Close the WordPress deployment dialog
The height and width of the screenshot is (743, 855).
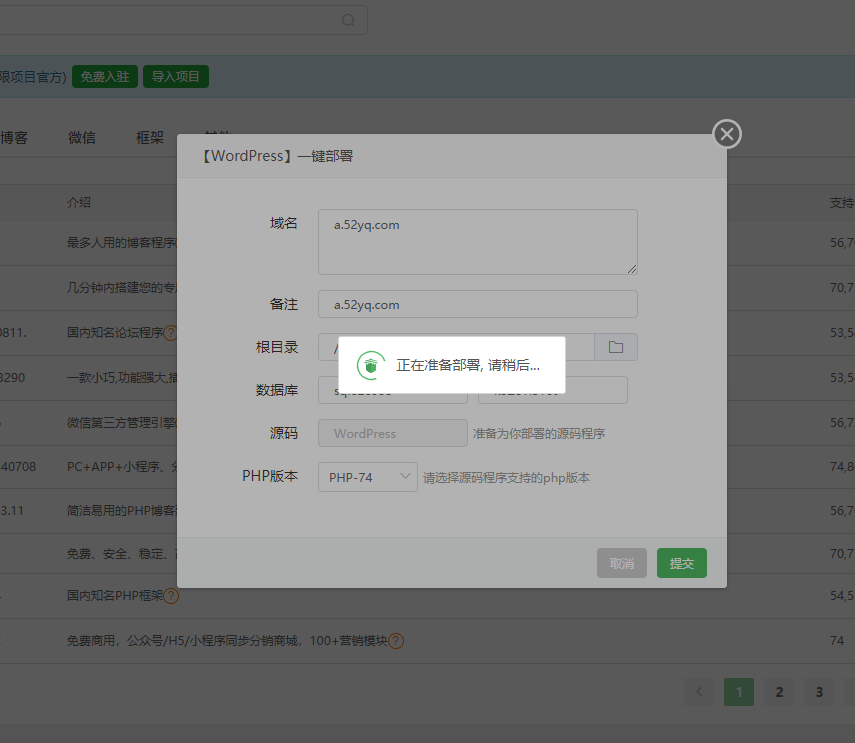pos(727,134)
